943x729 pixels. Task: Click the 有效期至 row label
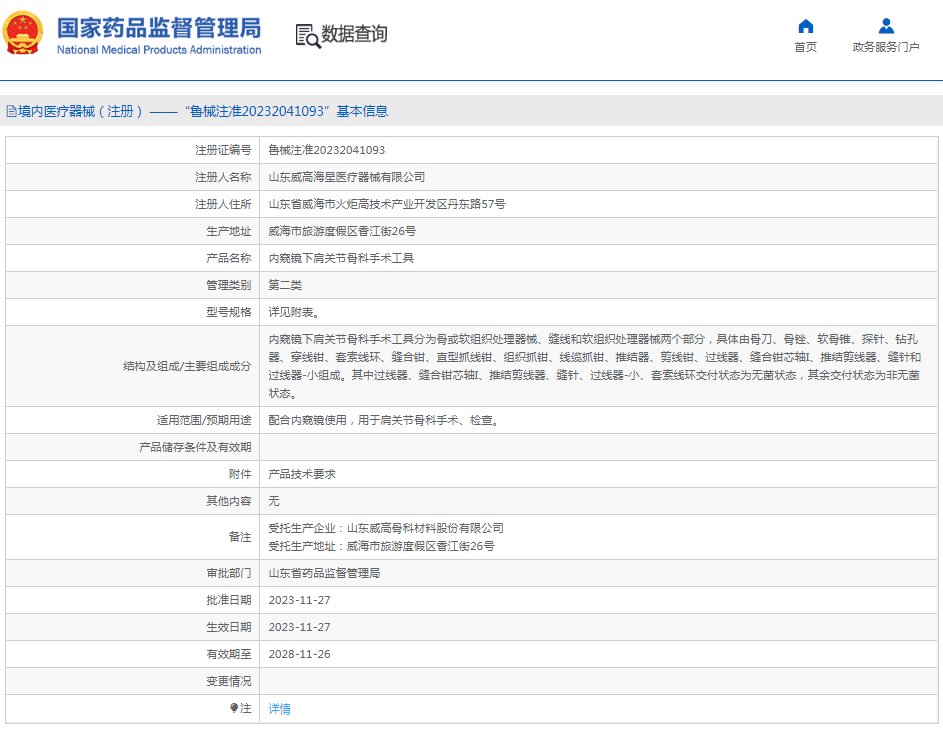pos(229,654)
